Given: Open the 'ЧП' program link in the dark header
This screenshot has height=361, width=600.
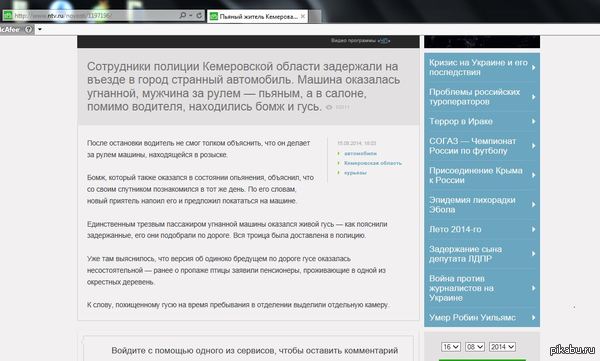Looking at the screenshot, I should tap(384, 41).
